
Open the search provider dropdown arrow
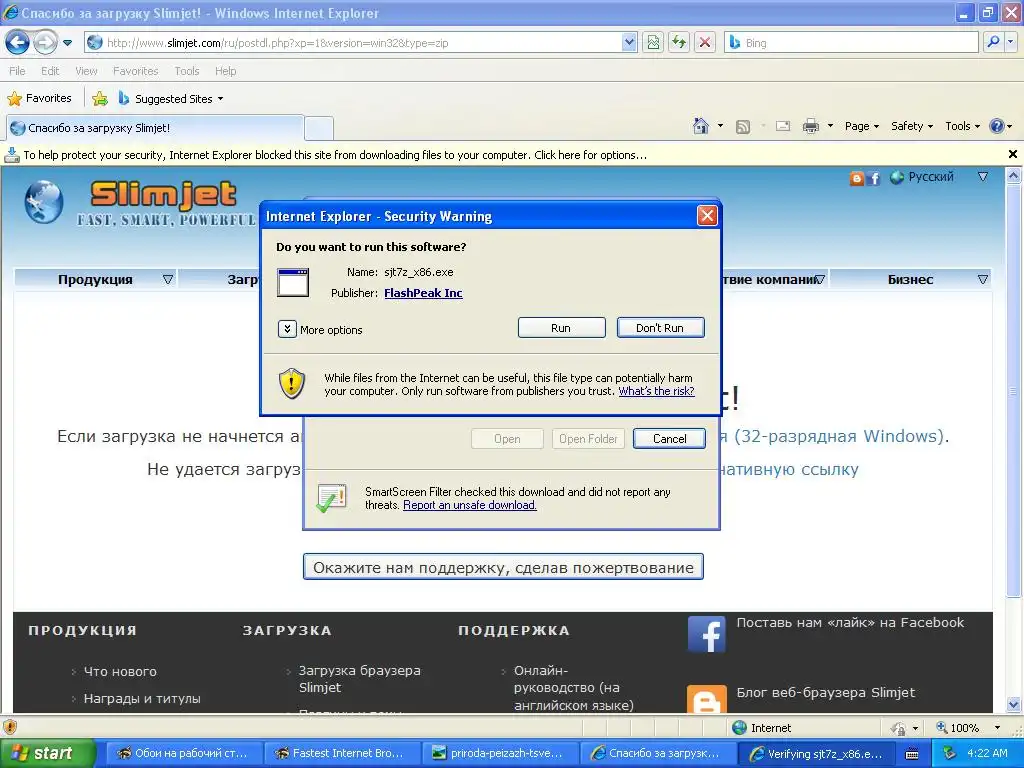click(x=1011, y=42)
